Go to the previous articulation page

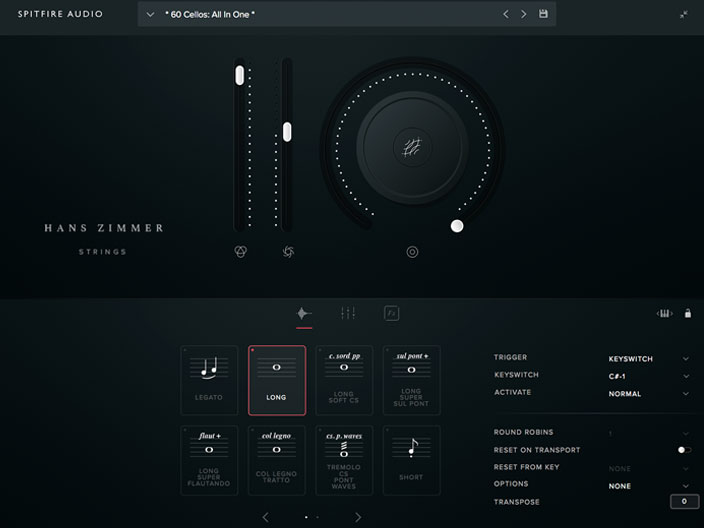tap(266, 517)
